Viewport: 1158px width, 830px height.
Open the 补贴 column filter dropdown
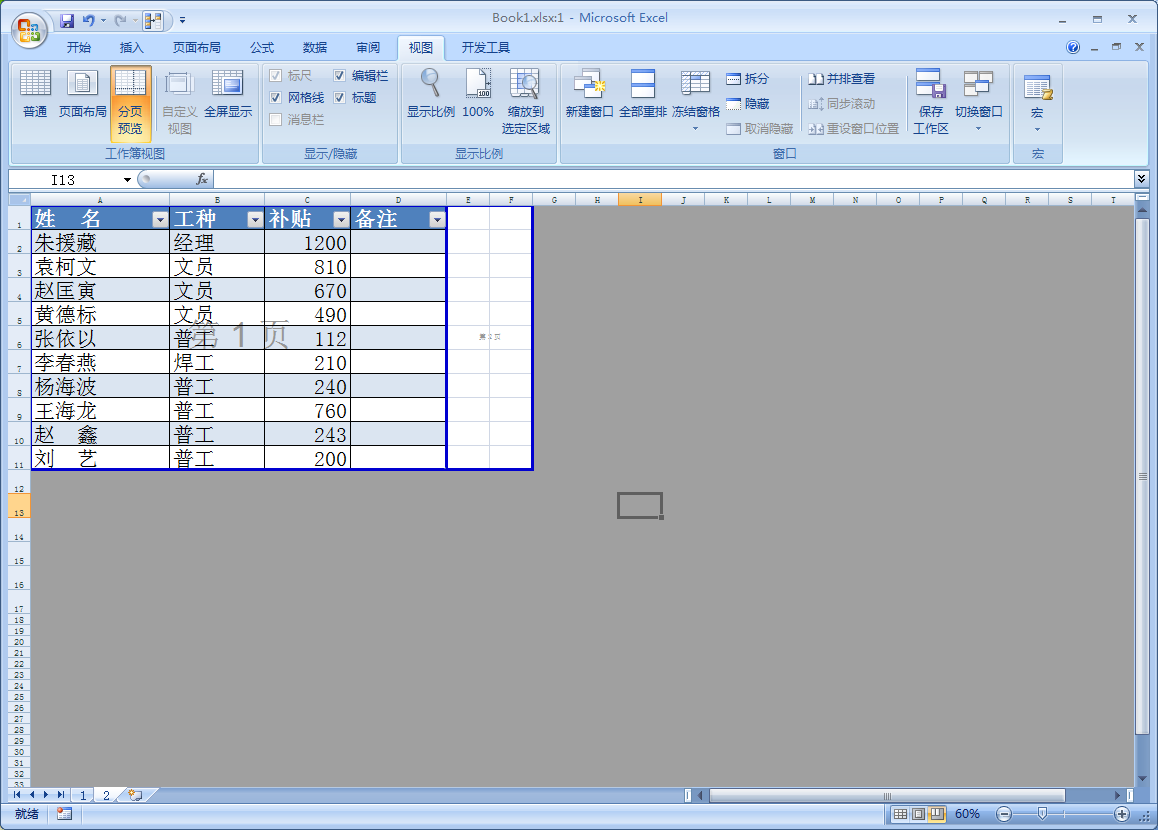tap(341, 219)
